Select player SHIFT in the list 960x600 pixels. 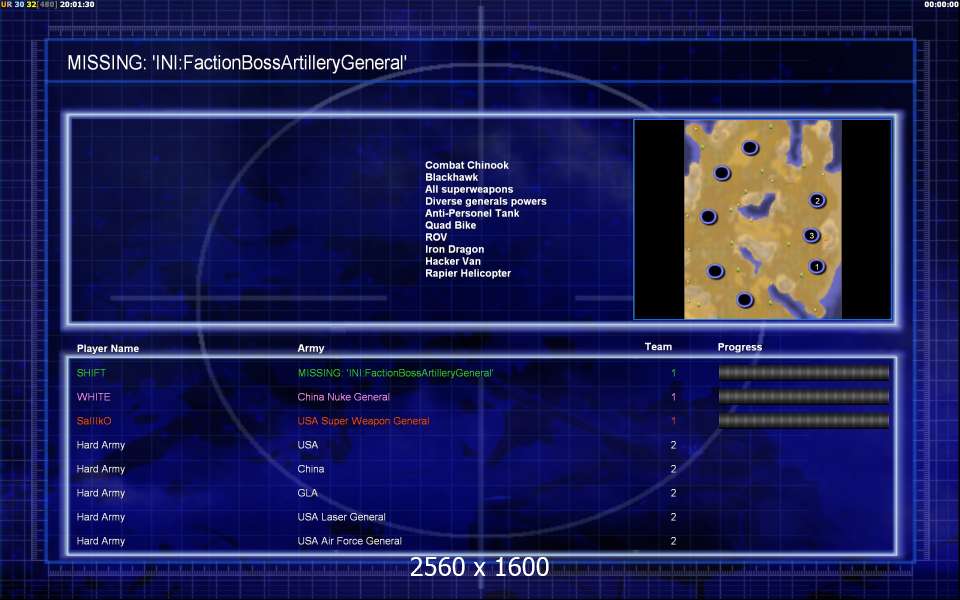[x=91, y=373]
